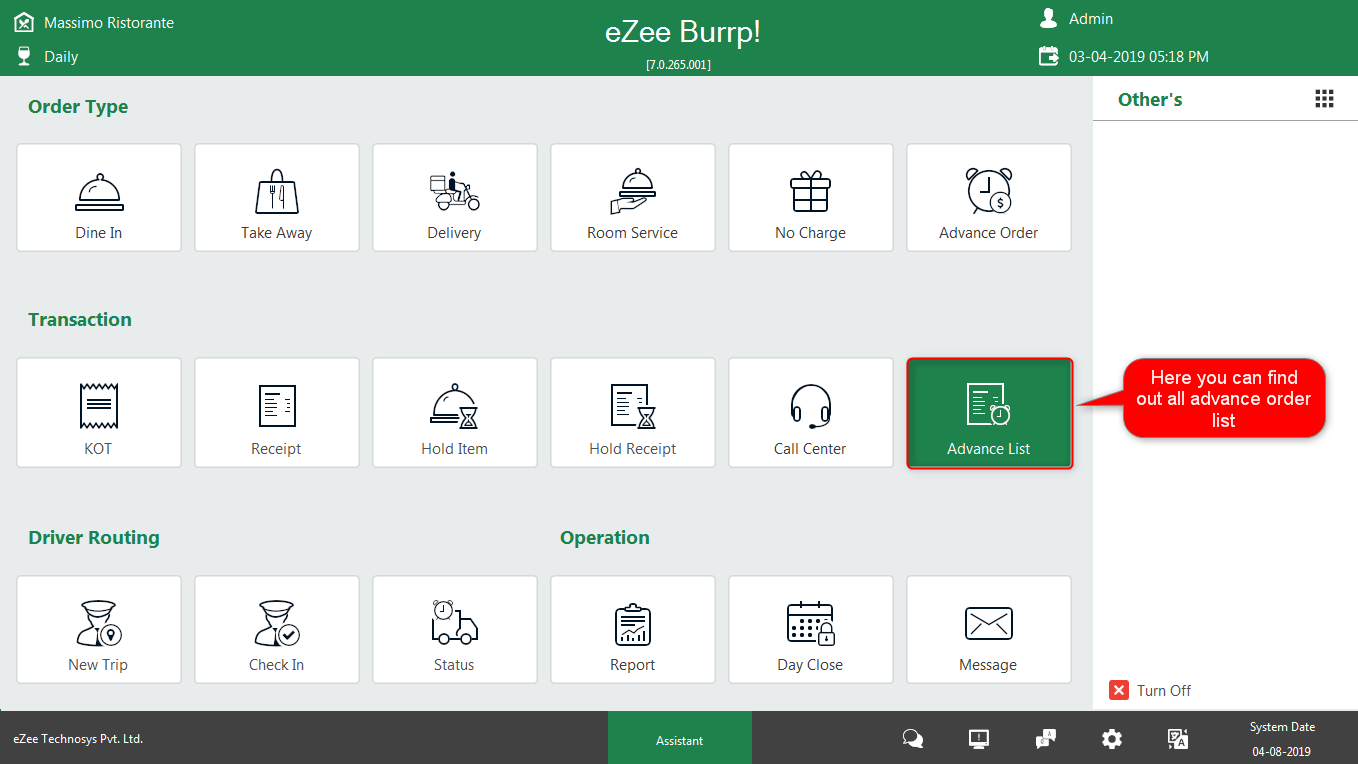Choose the No Charge order tile
Viewport: 1358px width, 764px height.
[x=811, y=197]
